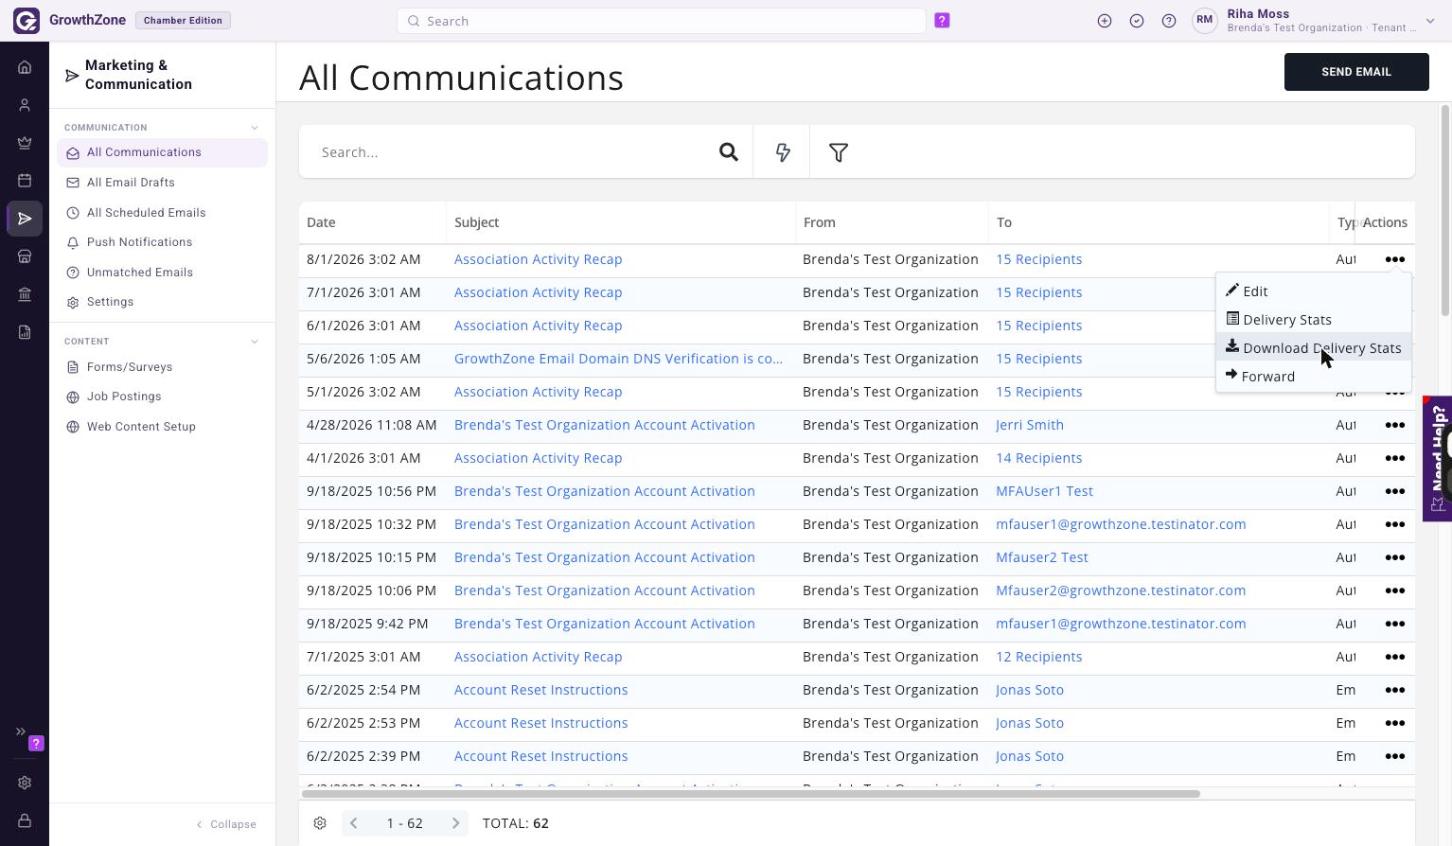The image size is (1452, 846).
Task: Open actions menu for 4/28/2026 11:08 AM row
Action: coord(1394,425)
